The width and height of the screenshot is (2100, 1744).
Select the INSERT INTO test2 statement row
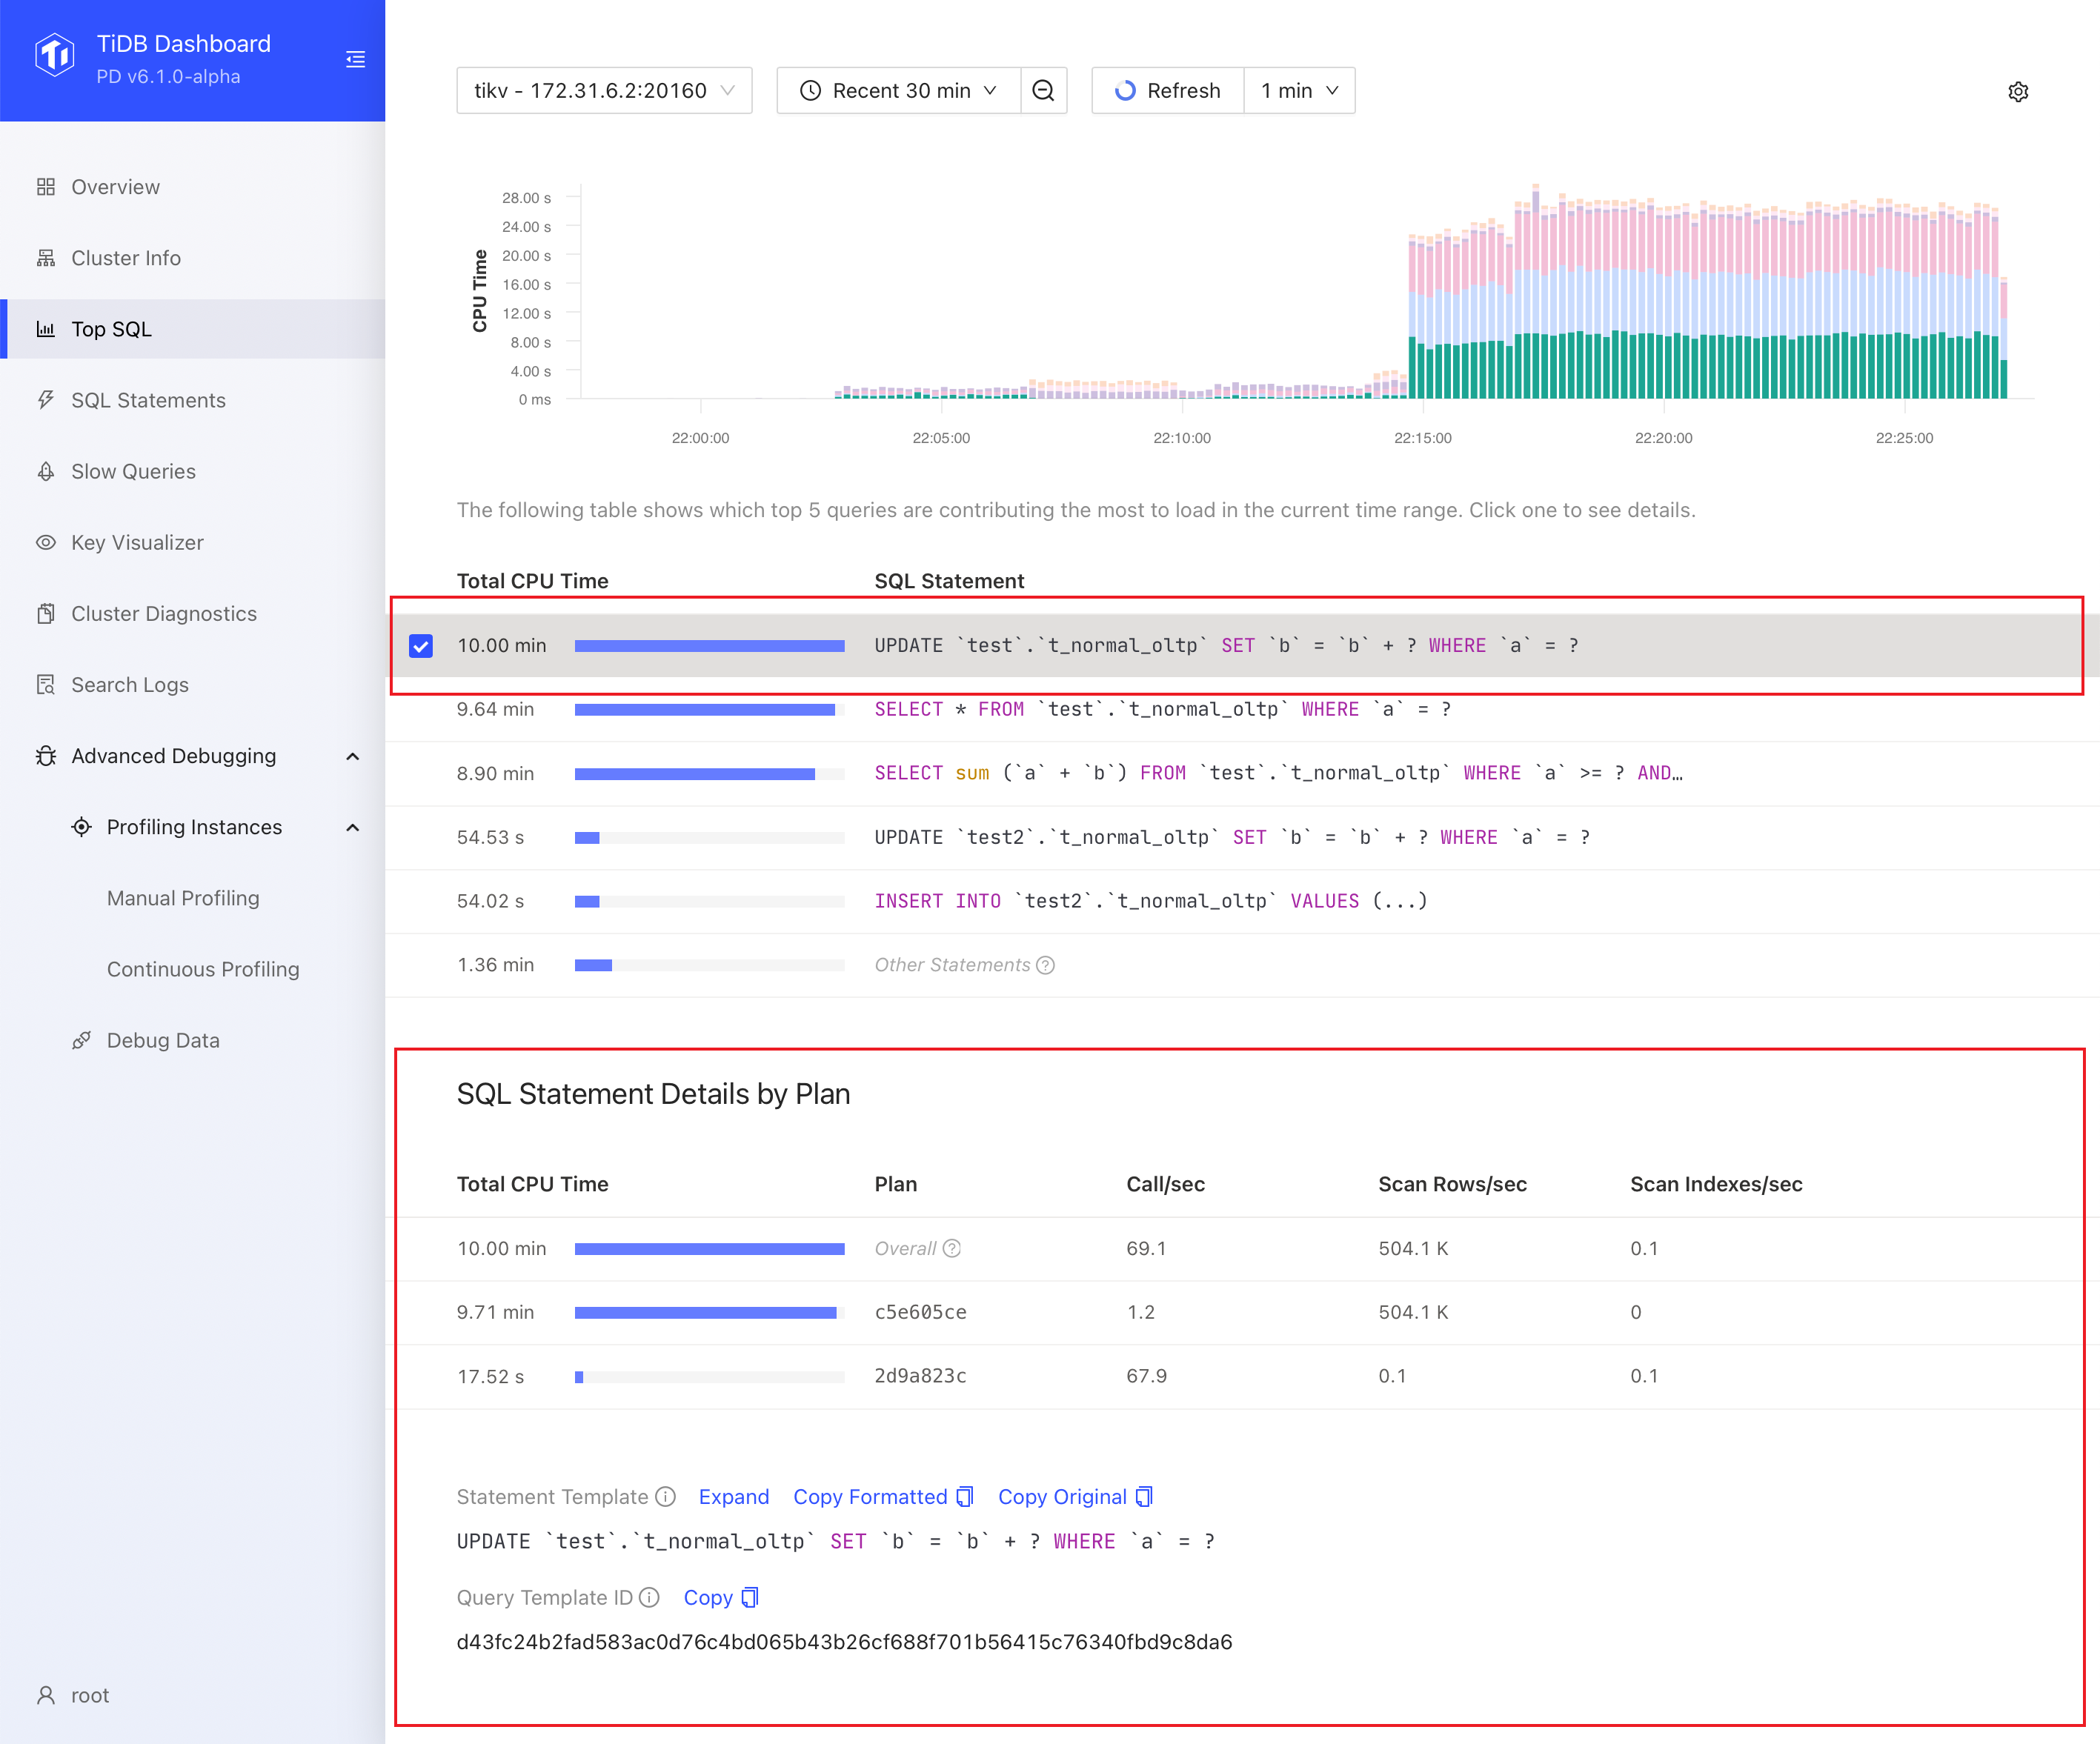1150,901
